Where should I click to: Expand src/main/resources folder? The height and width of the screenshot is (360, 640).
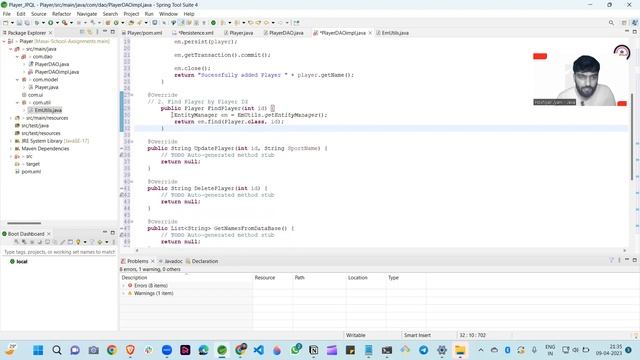[x=11, y=118]
